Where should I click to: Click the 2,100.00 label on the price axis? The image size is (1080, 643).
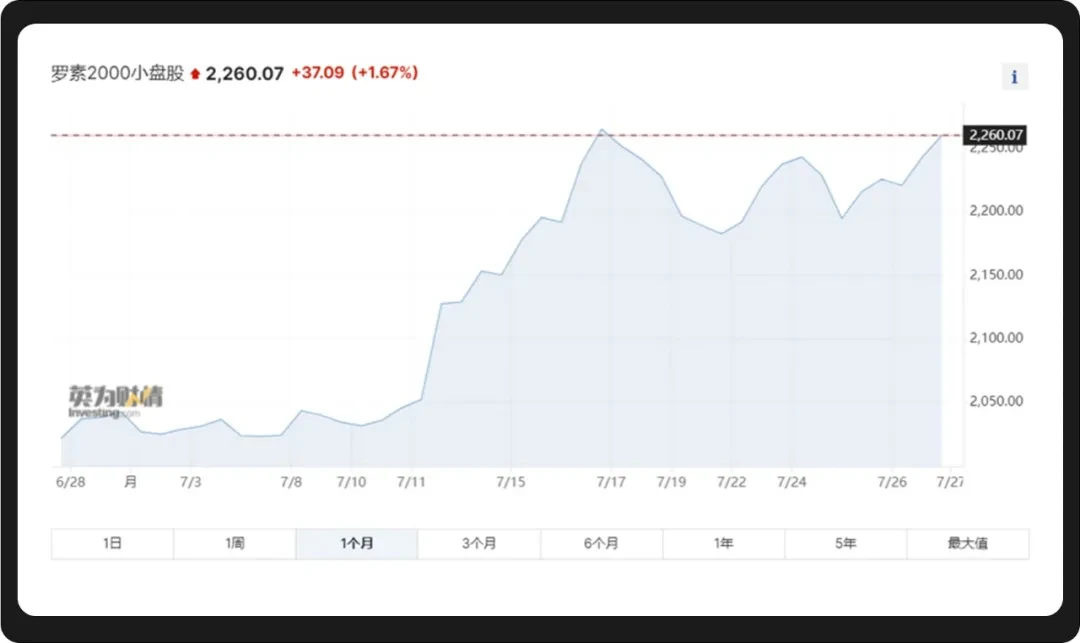coord(995,338)
